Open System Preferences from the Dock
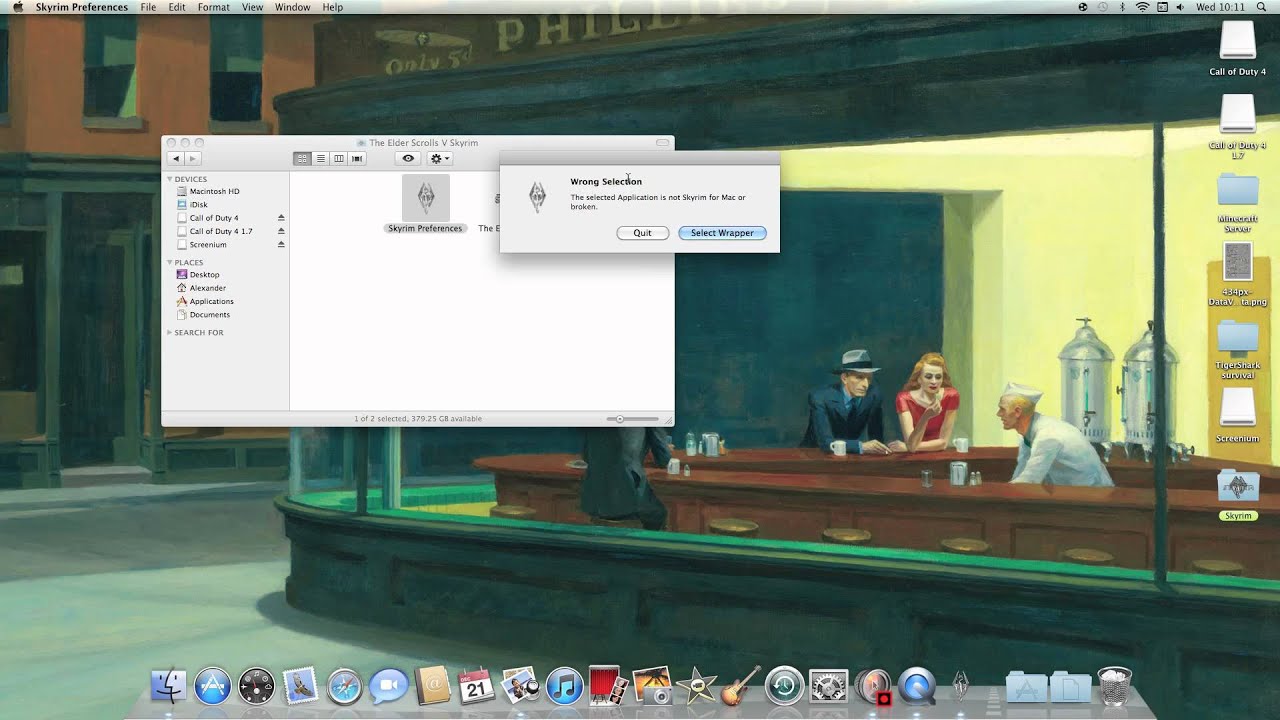 (829, 686)
